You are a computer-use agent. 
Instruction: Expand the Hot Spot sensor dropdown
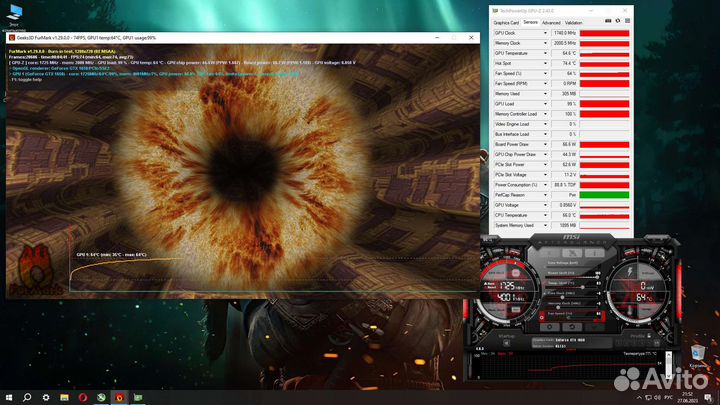(x=545, y=63)
